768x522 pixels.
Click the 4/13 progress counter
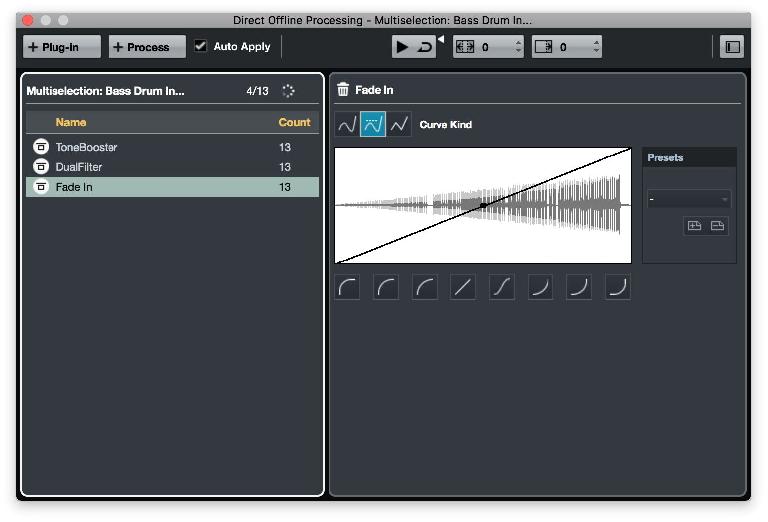(257, 91)
